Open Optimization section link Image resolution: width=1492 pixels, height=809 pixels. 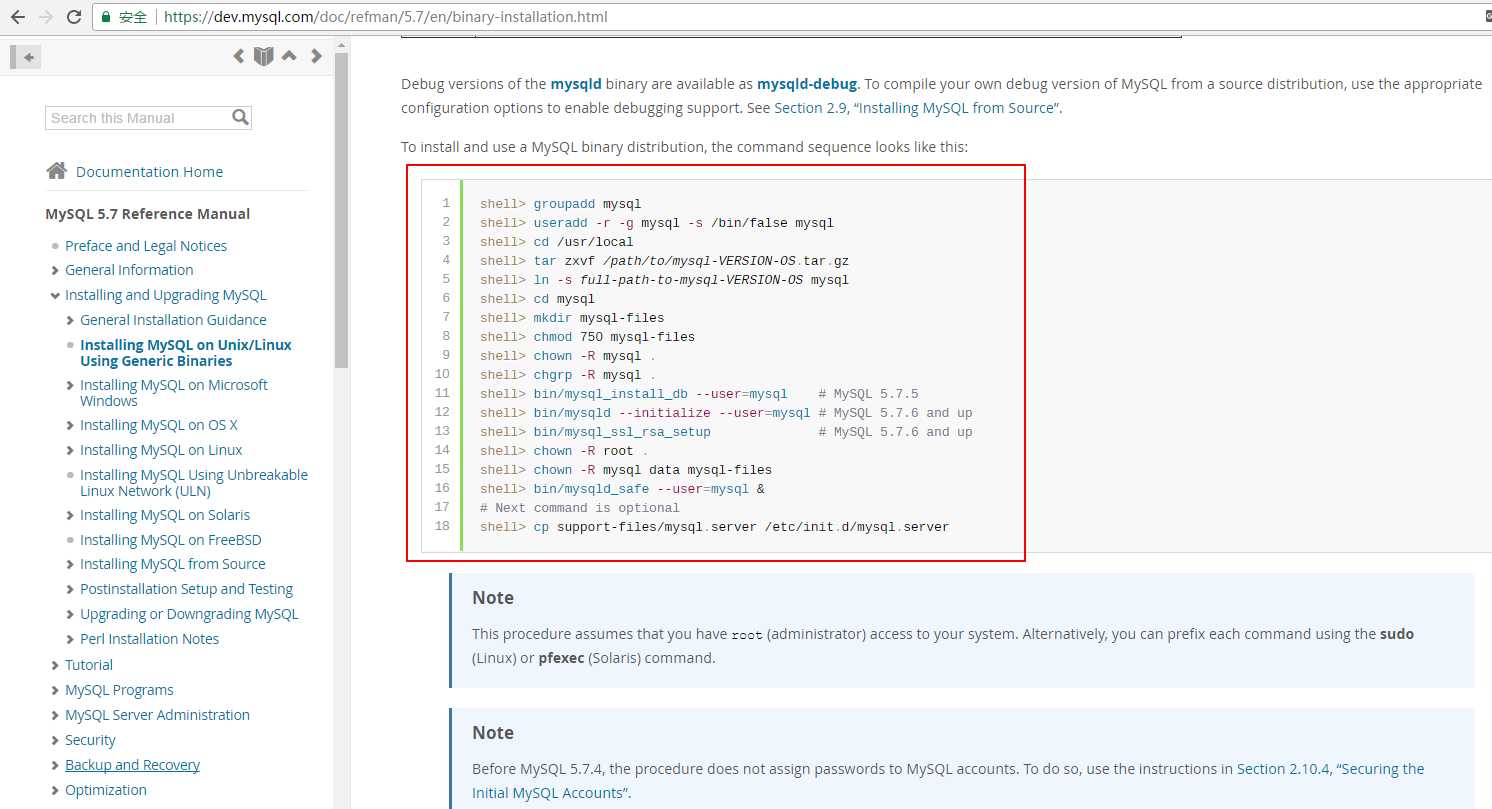coord(105,790)
